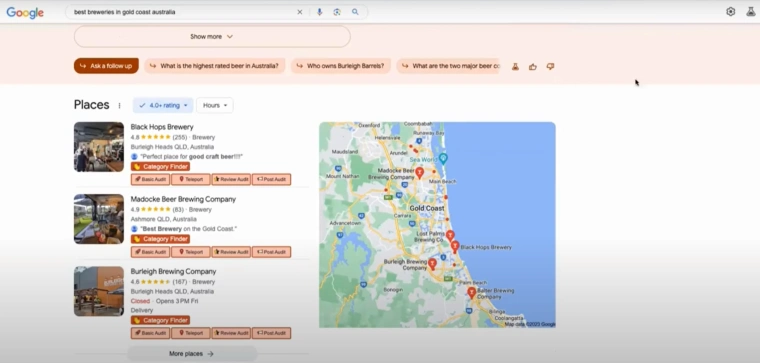
Task: Click Madocke Beer Brewing photo thumbnail
Action: tap(99, 219)
